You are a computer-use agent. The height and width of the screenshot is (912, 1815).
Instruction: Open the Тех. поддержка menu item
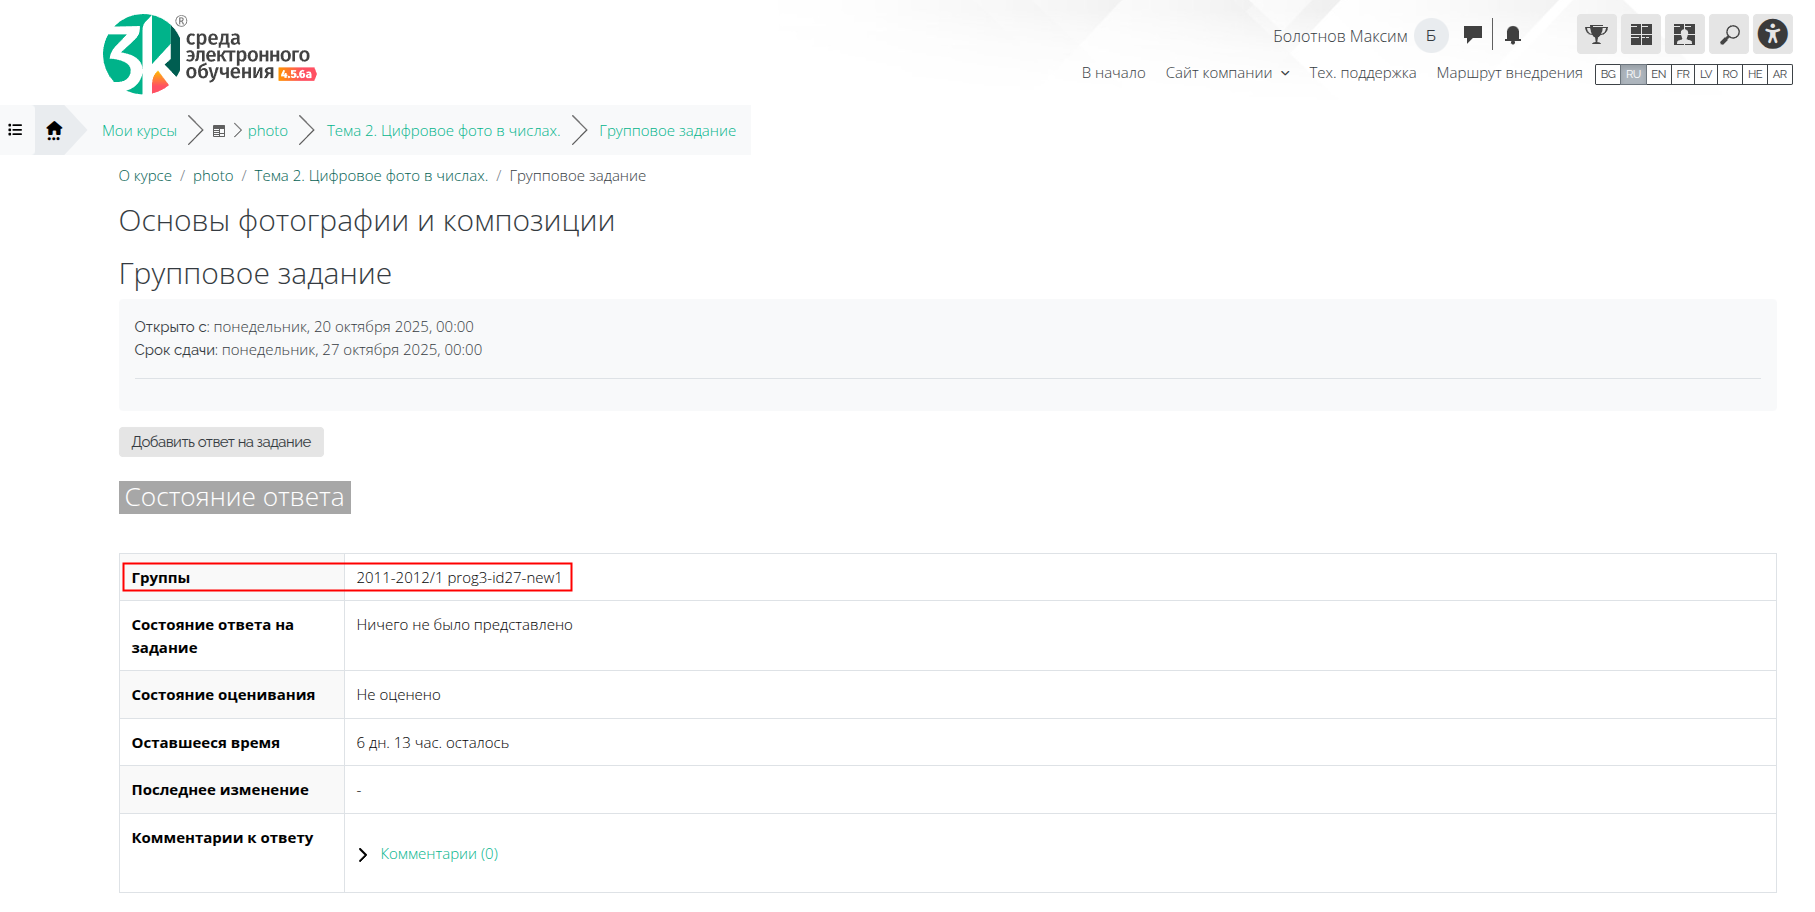point(1362,73)
